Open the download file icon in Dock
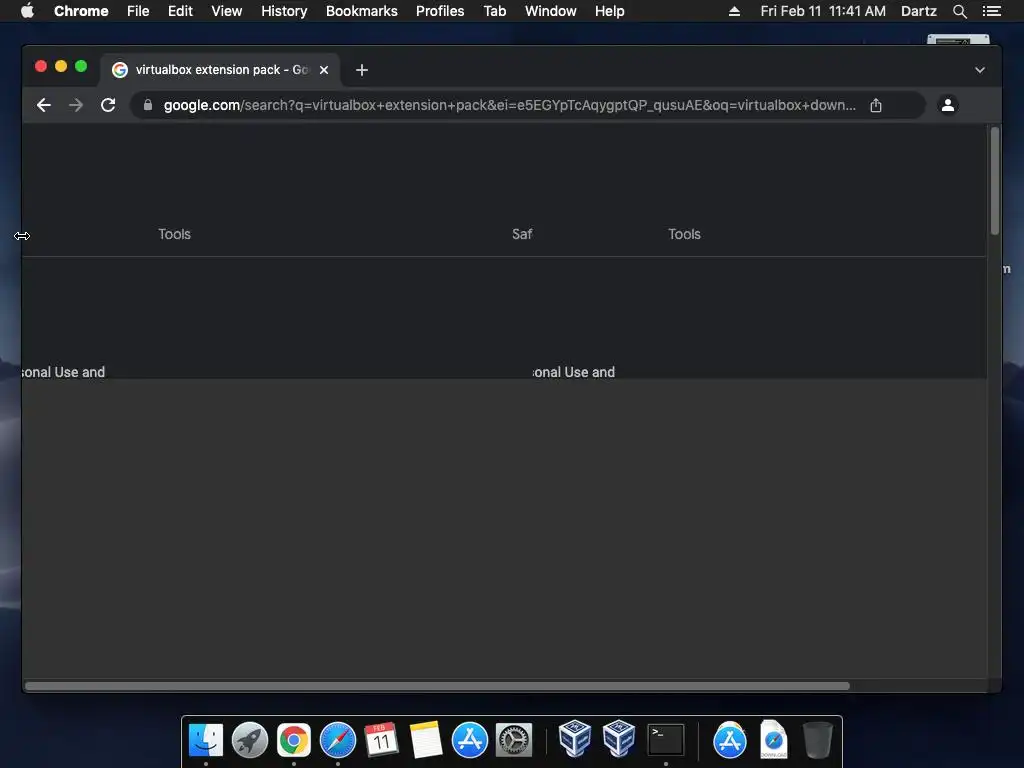 click(774, 739)
